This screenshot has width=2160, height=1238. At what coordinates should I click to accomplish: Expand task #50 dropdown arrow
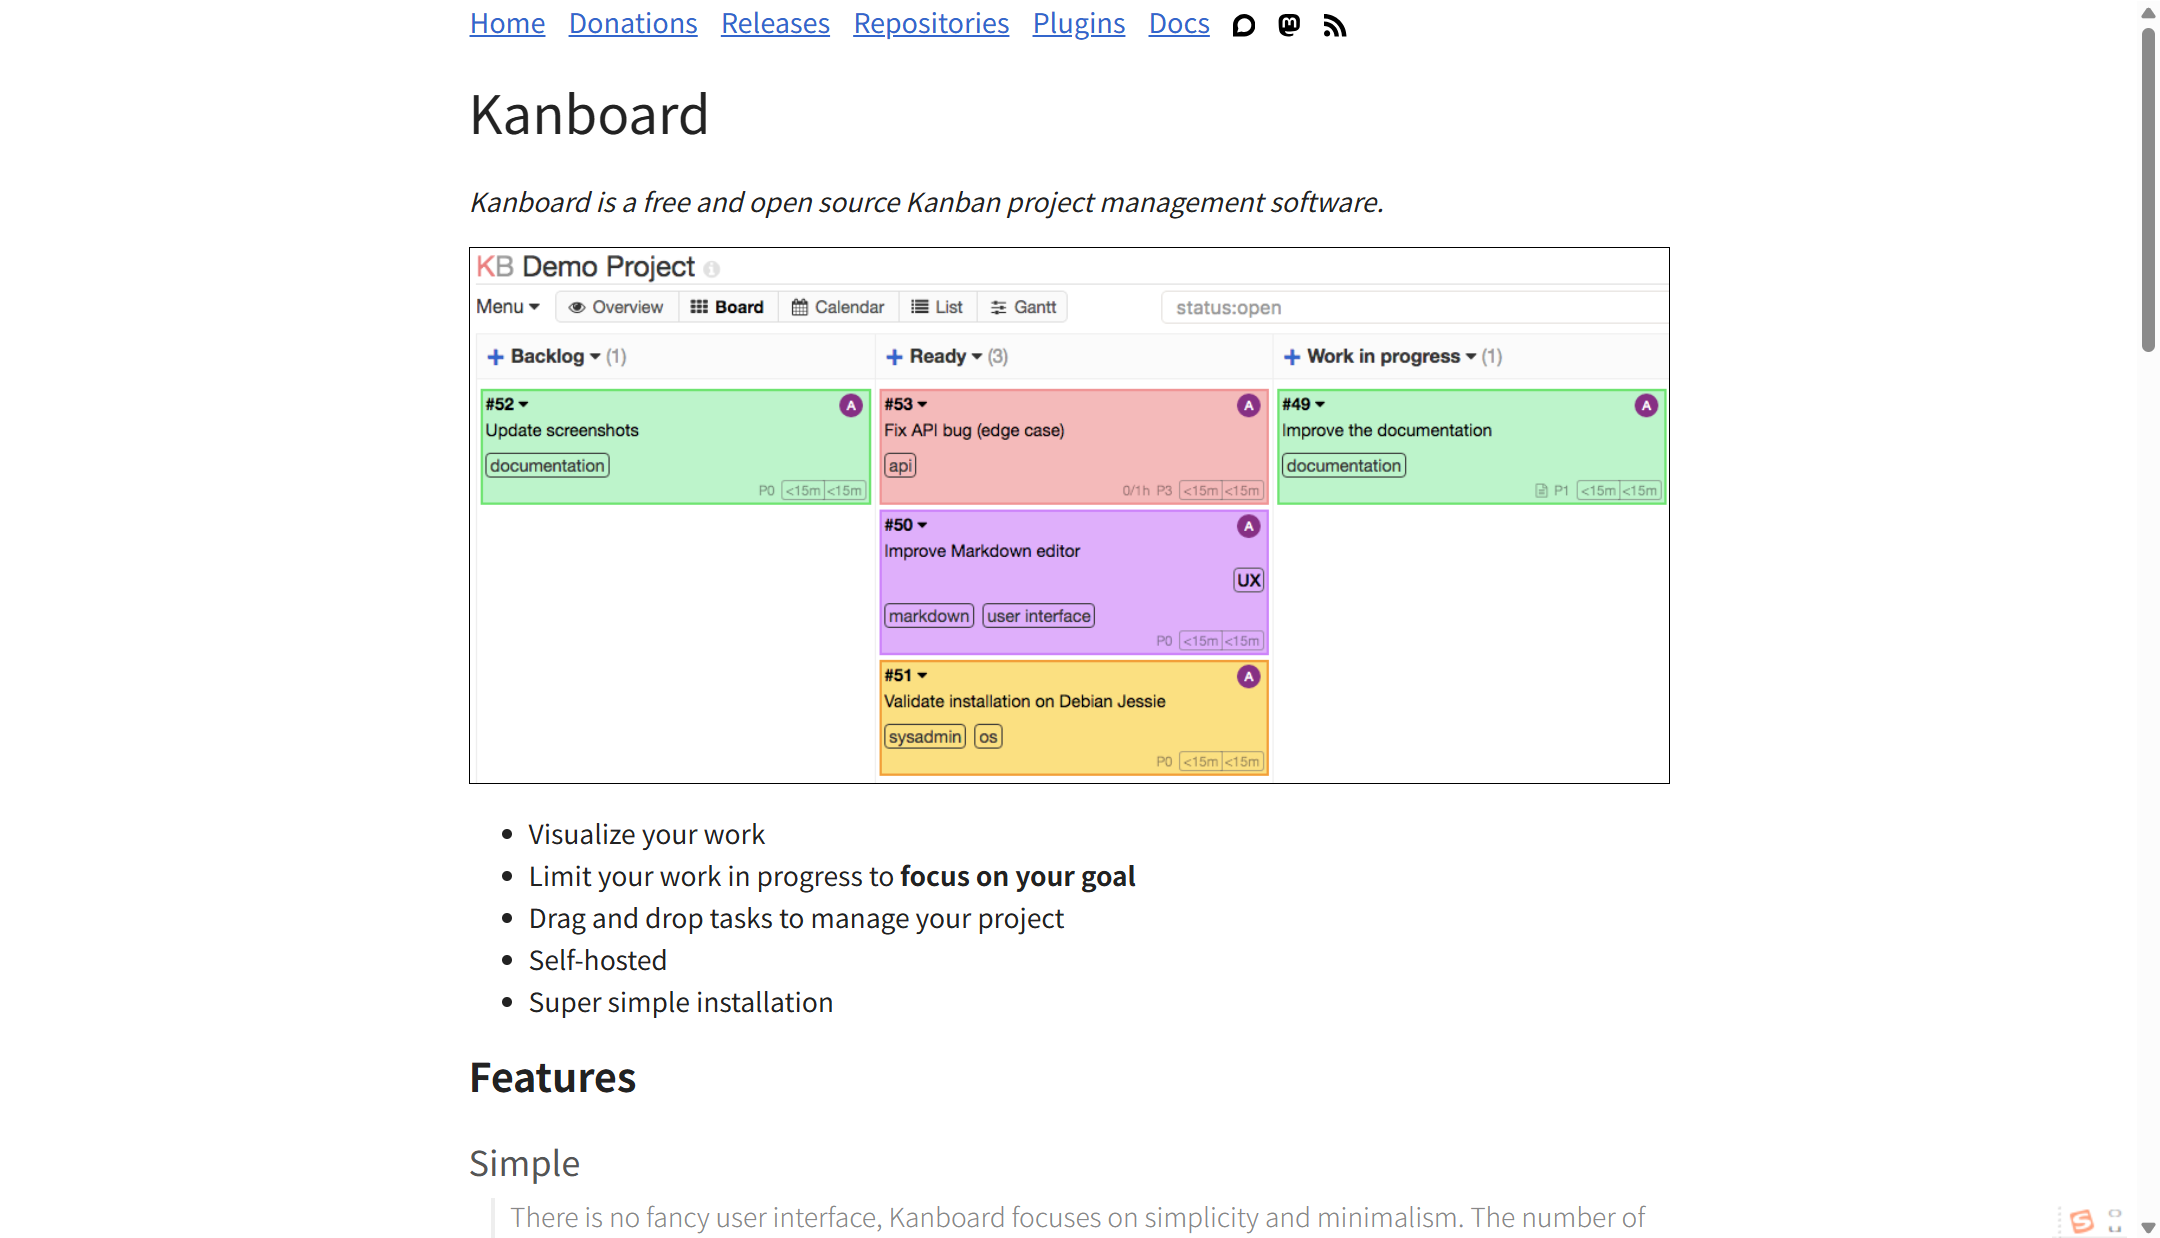[x=922, y=525]
